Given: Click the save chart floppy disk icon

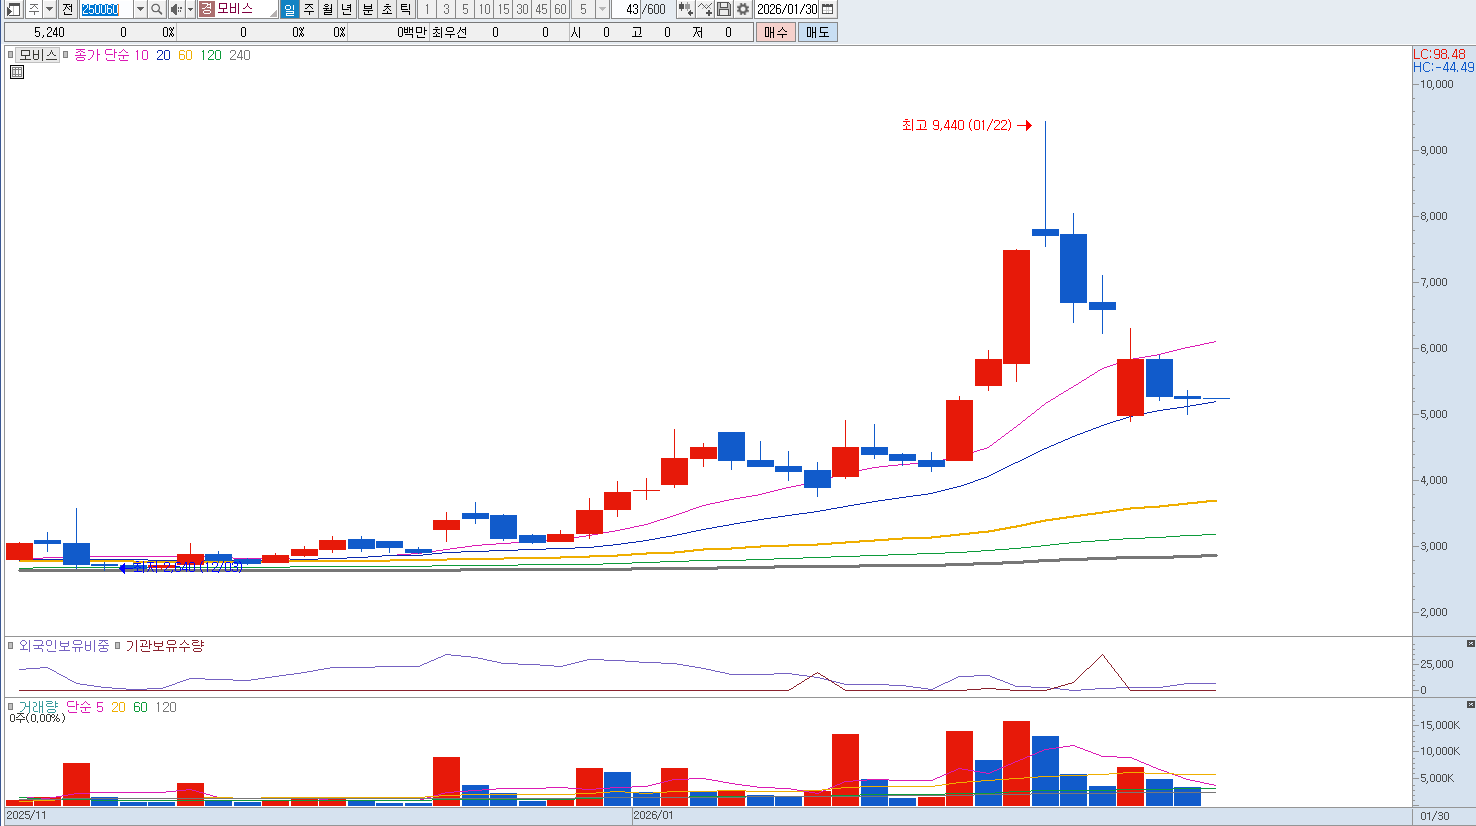Looking at the screenshot, I should (724, 9).
